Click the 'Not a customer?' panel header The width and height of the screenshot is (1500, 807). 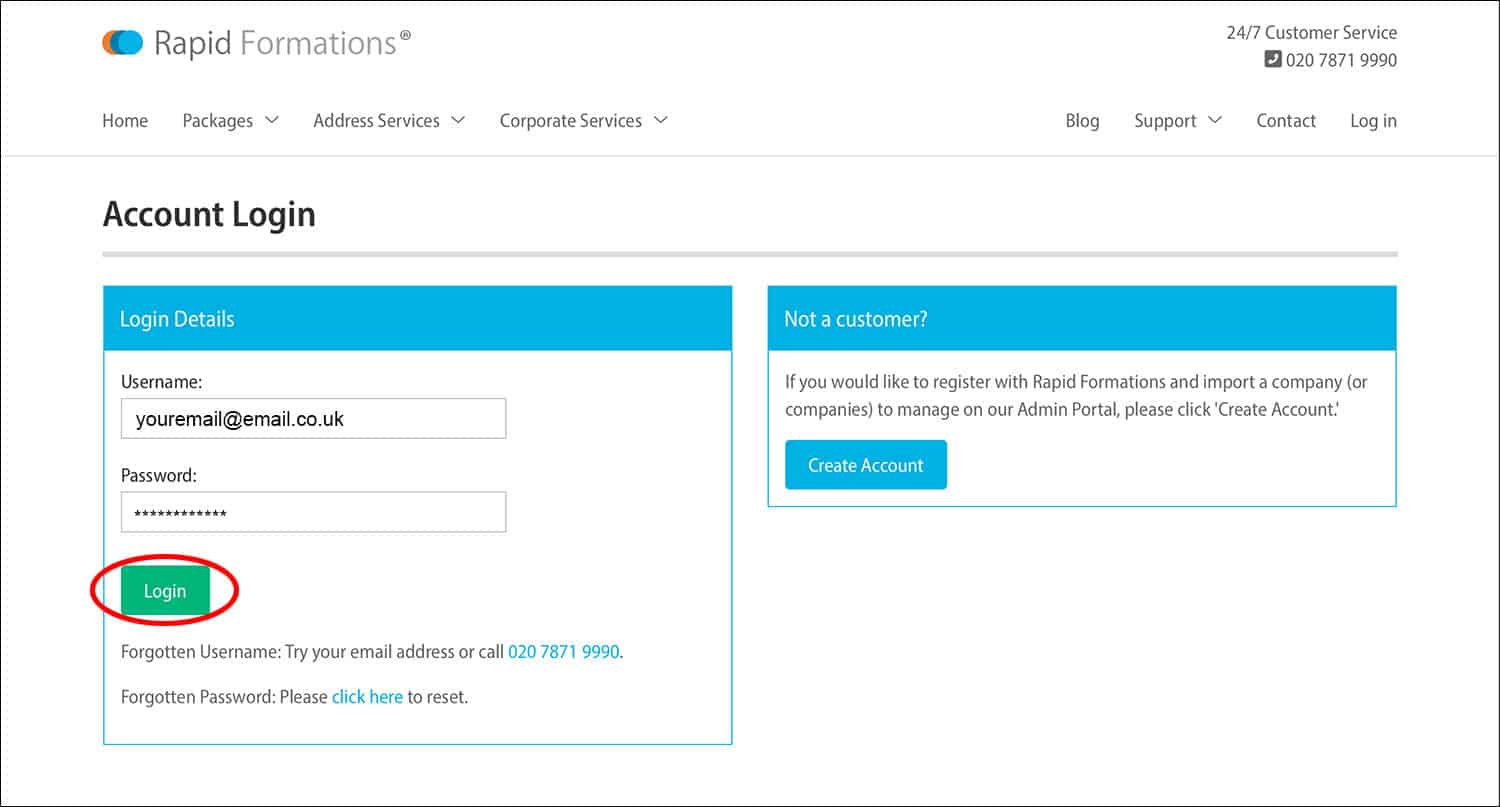tap(1081, 319)
